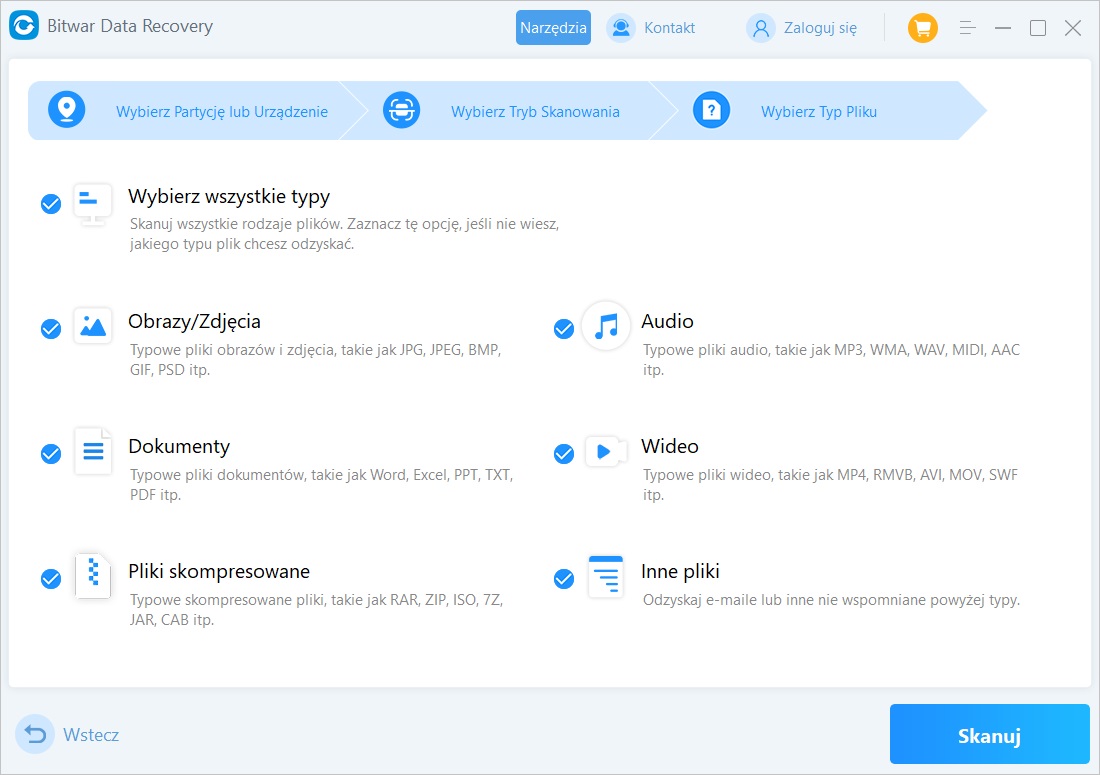1100x775 pixels.
Task: Click the Pliki skompresowane archive icon
Action: (93, 576)
